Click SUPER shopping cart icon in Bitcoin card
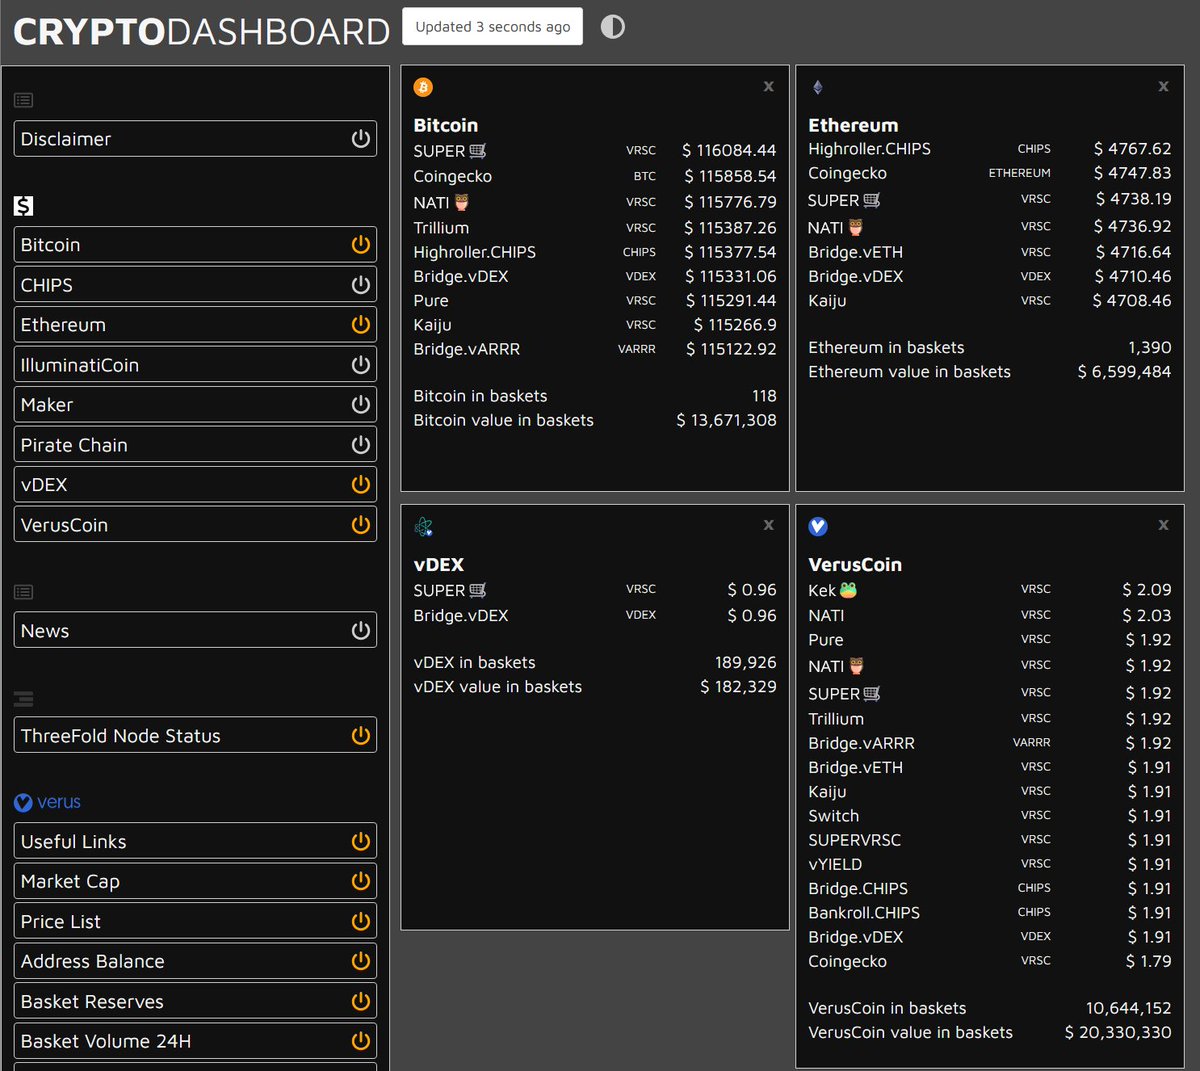Image resolution: width=1200 pixels, height=1071 pixels. [478, 151]
